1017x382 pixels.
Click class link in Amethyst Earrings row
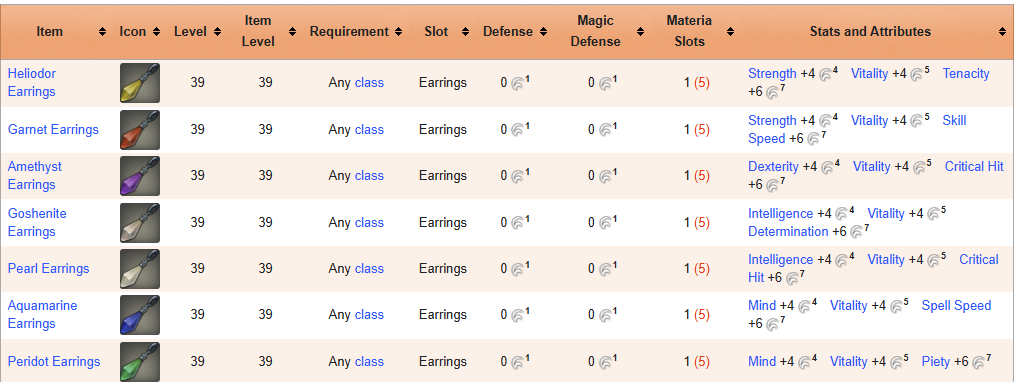(369, 176)
